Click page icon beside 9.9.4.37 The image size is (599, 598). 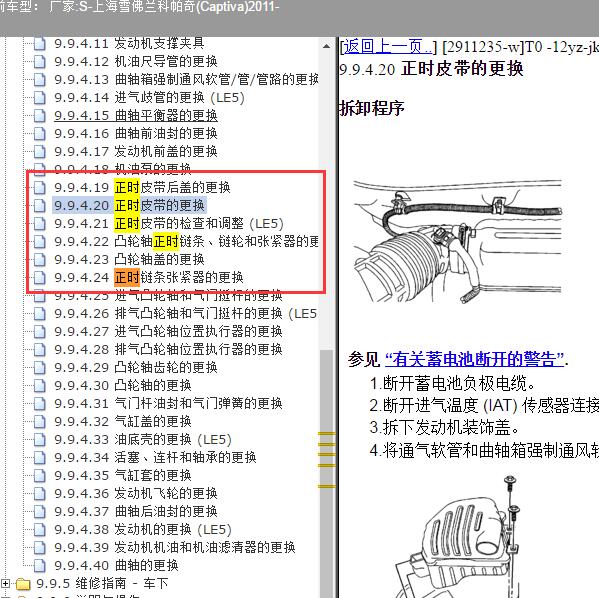tap(40, 512)
